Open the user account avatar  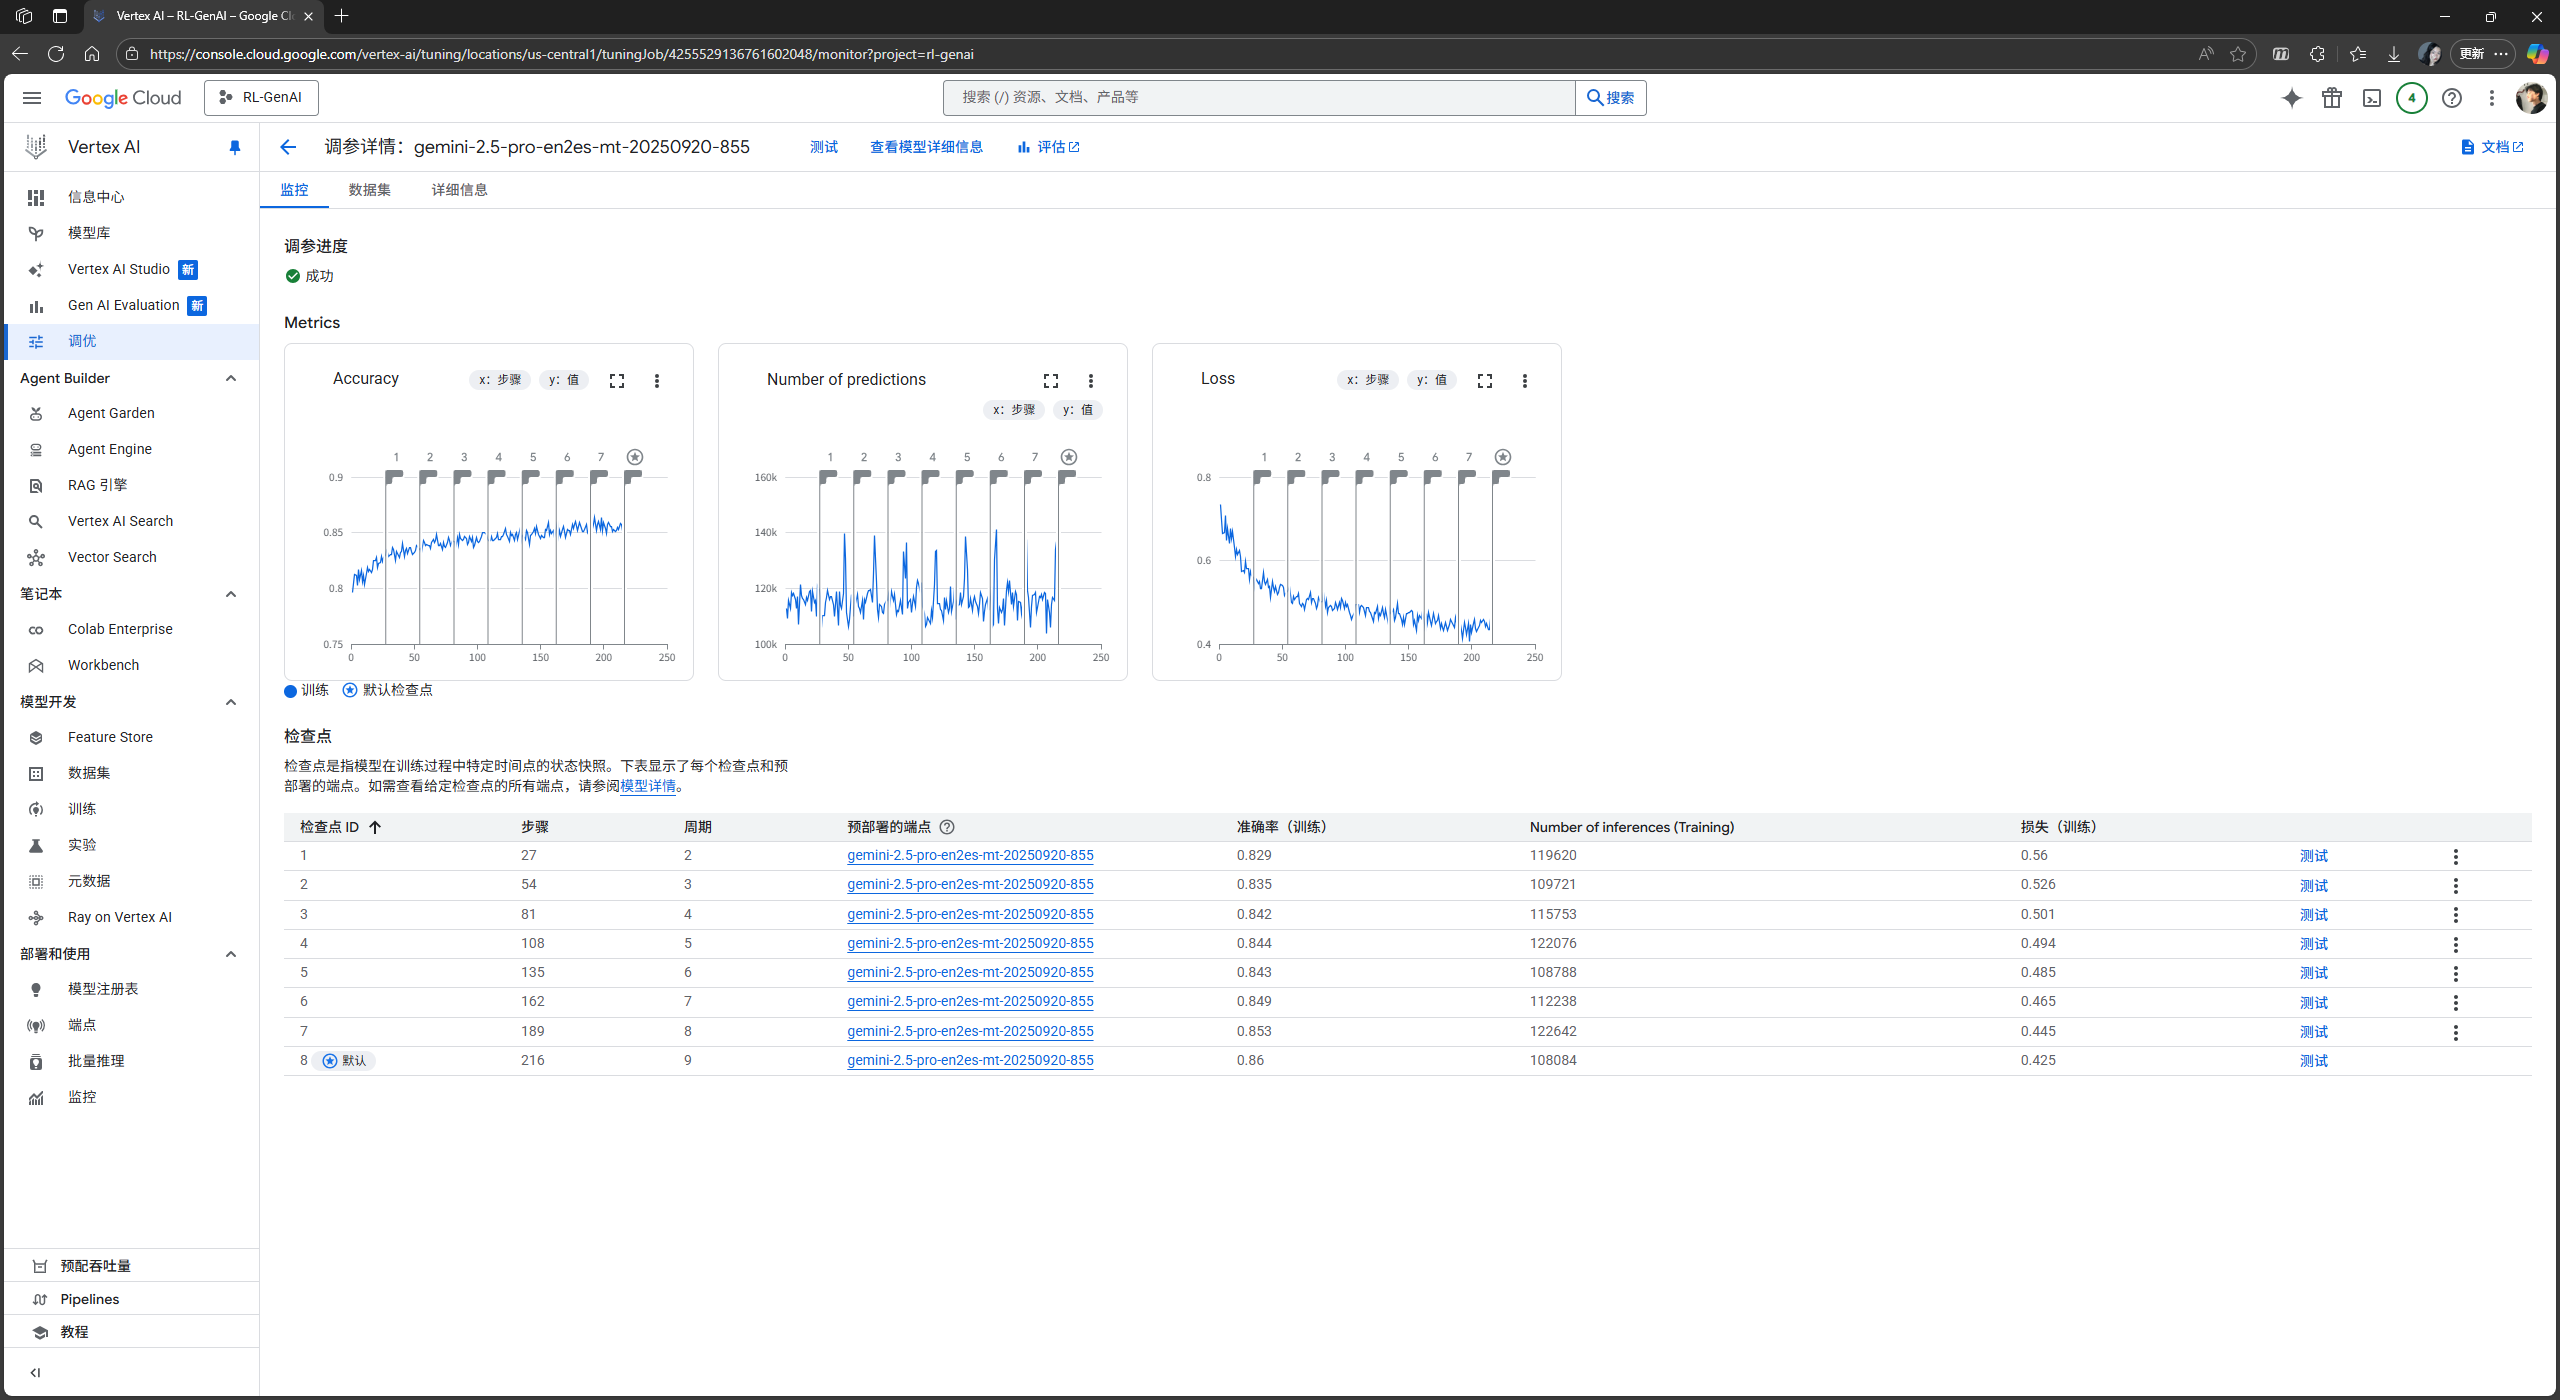(x=2531, y=98)
